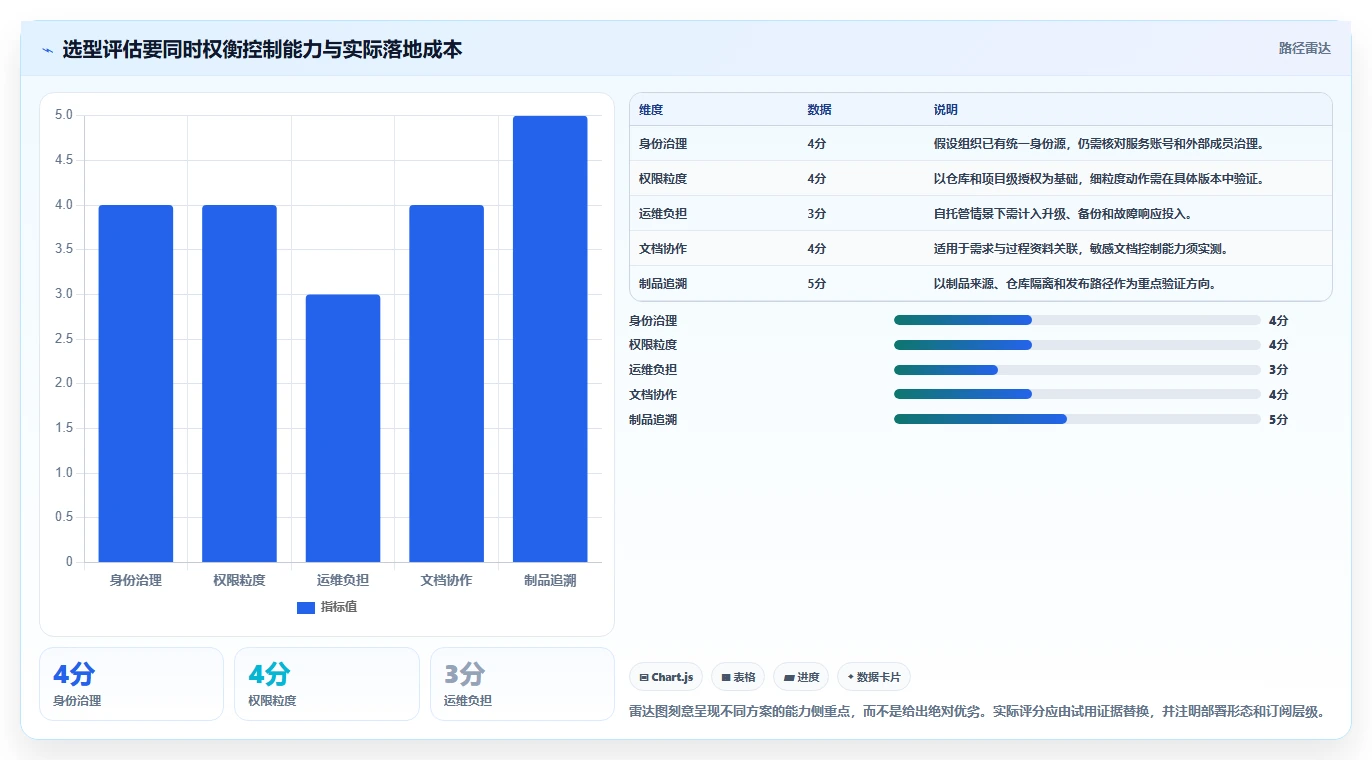Click the footer note starting 雷达图刻意呈现
The width and height of the screenshot is (1372, 760).
tap(978, 712)
